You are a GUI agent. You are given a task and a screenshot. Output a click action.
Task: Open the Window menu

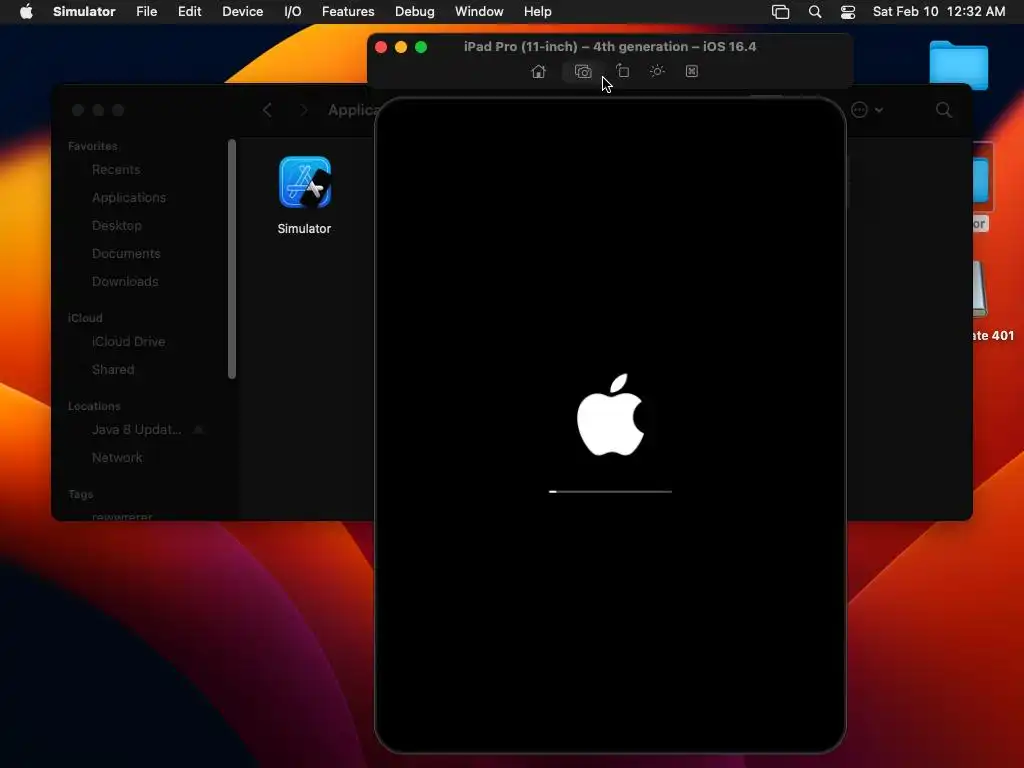tap(479, 12)
